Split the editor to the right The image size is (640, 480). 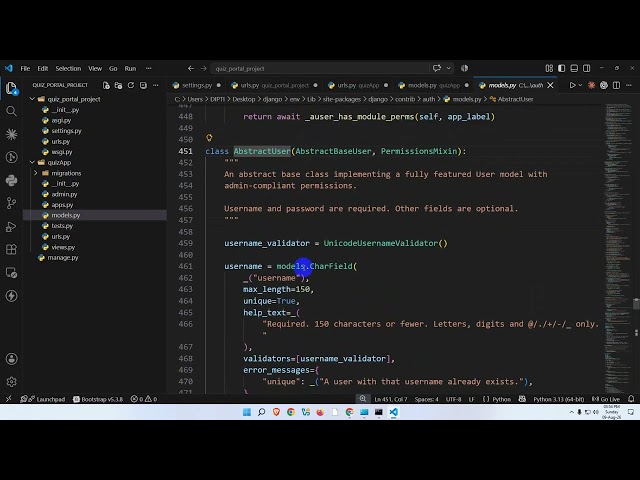[x=616, y=85]
